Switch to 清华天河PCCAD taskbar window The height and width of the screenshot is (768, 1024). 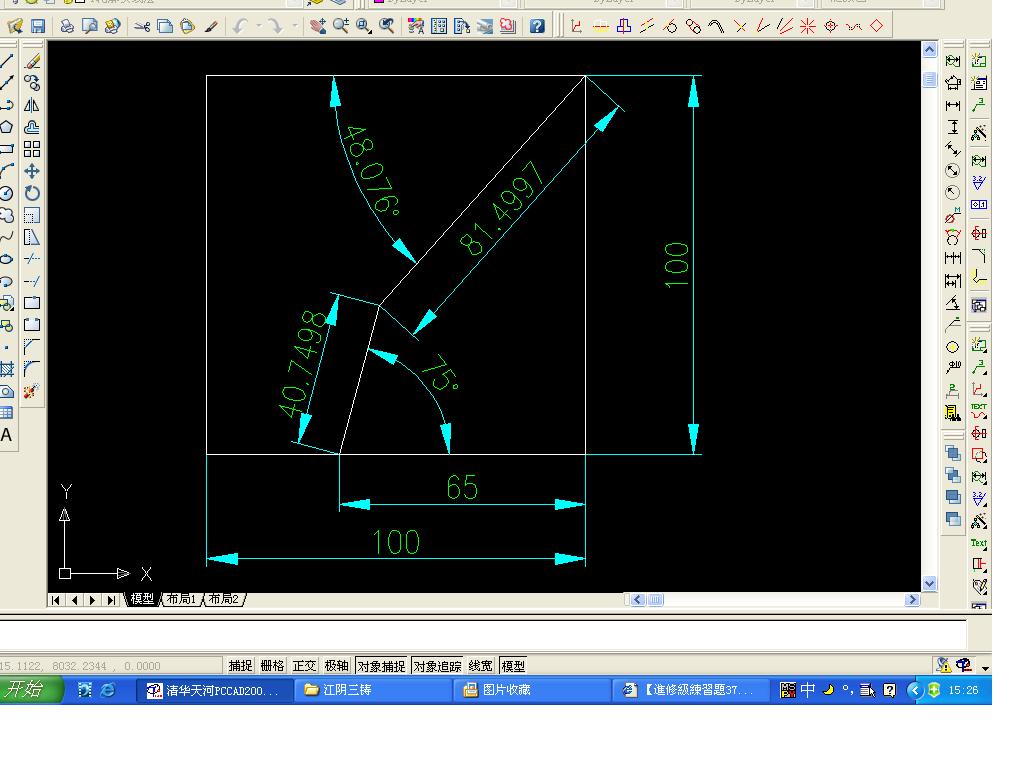pos(213,690)
